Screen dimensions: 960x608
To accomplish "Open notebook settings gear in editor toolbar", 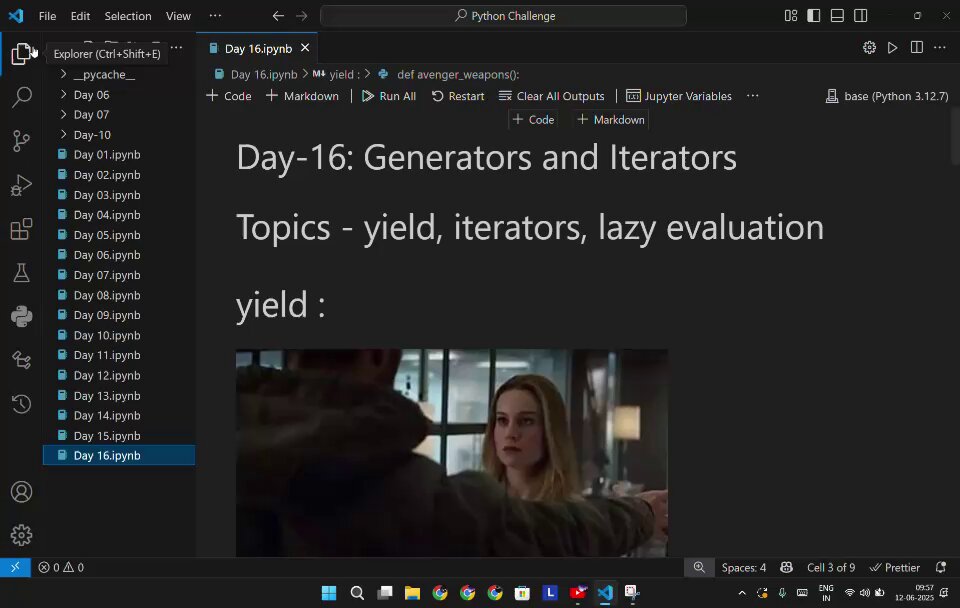I will coord(869,48).
